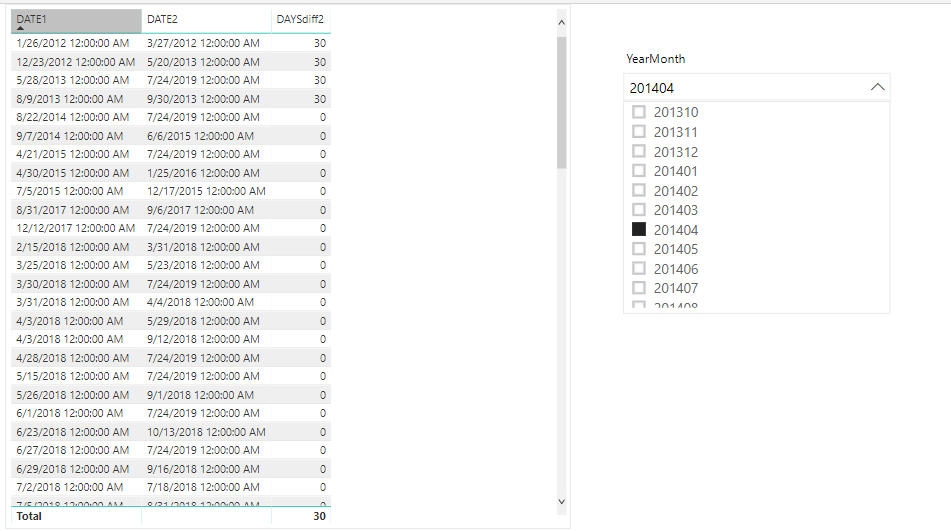Uncheck the selected 201404 checkbox
Screen dimensions: 951x531
coord(639,229)
